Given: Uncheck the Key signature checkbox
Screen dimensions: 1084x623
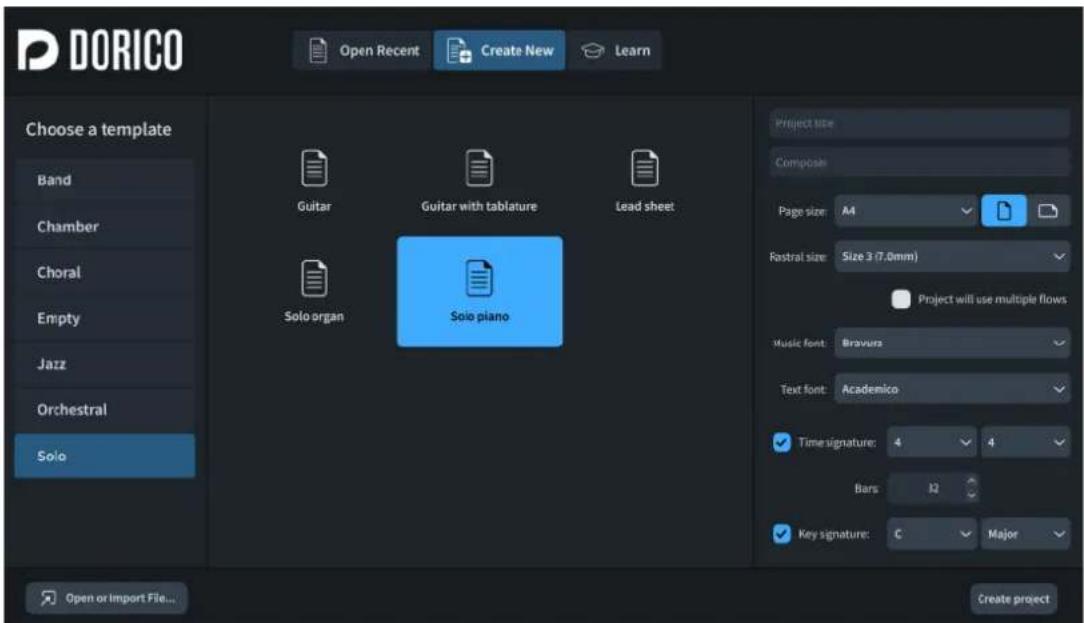Looking at the screenshot, I should [781, 534].
